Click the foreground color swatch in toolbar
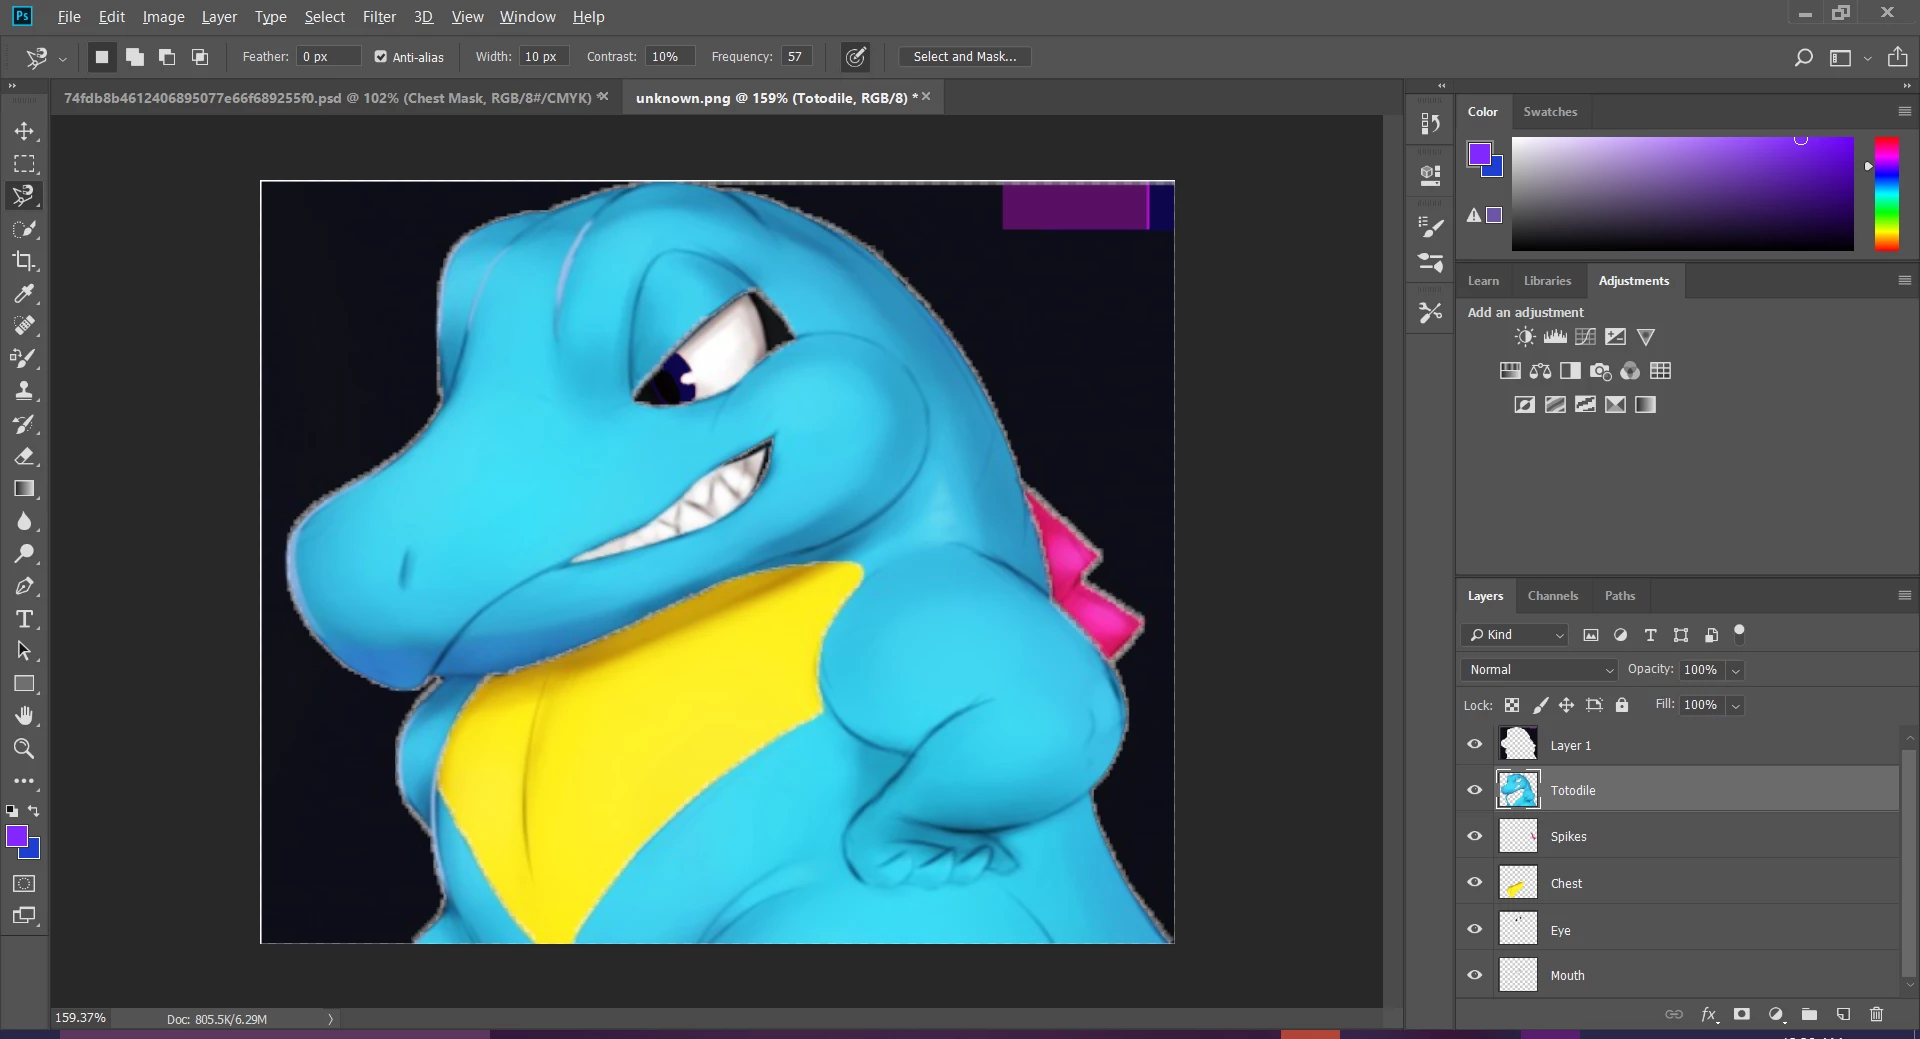Screen dimensions: 1920x1039 coord(17,837)
